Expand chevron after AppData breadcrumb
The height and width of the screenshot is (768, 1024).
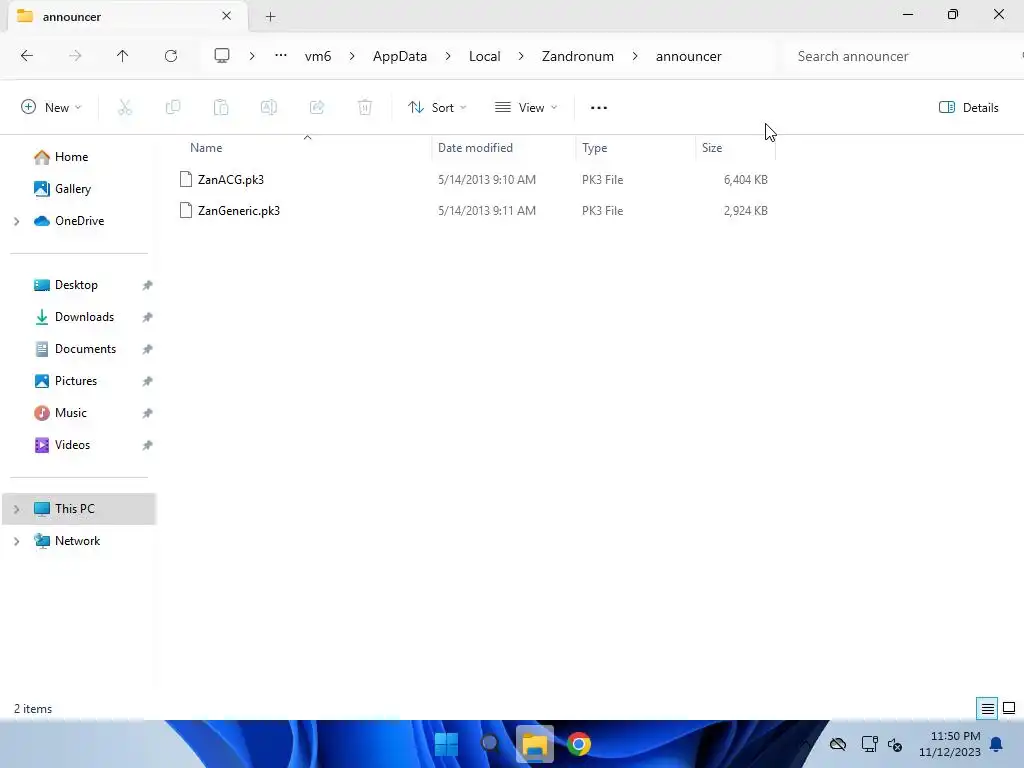coord(448,56)
